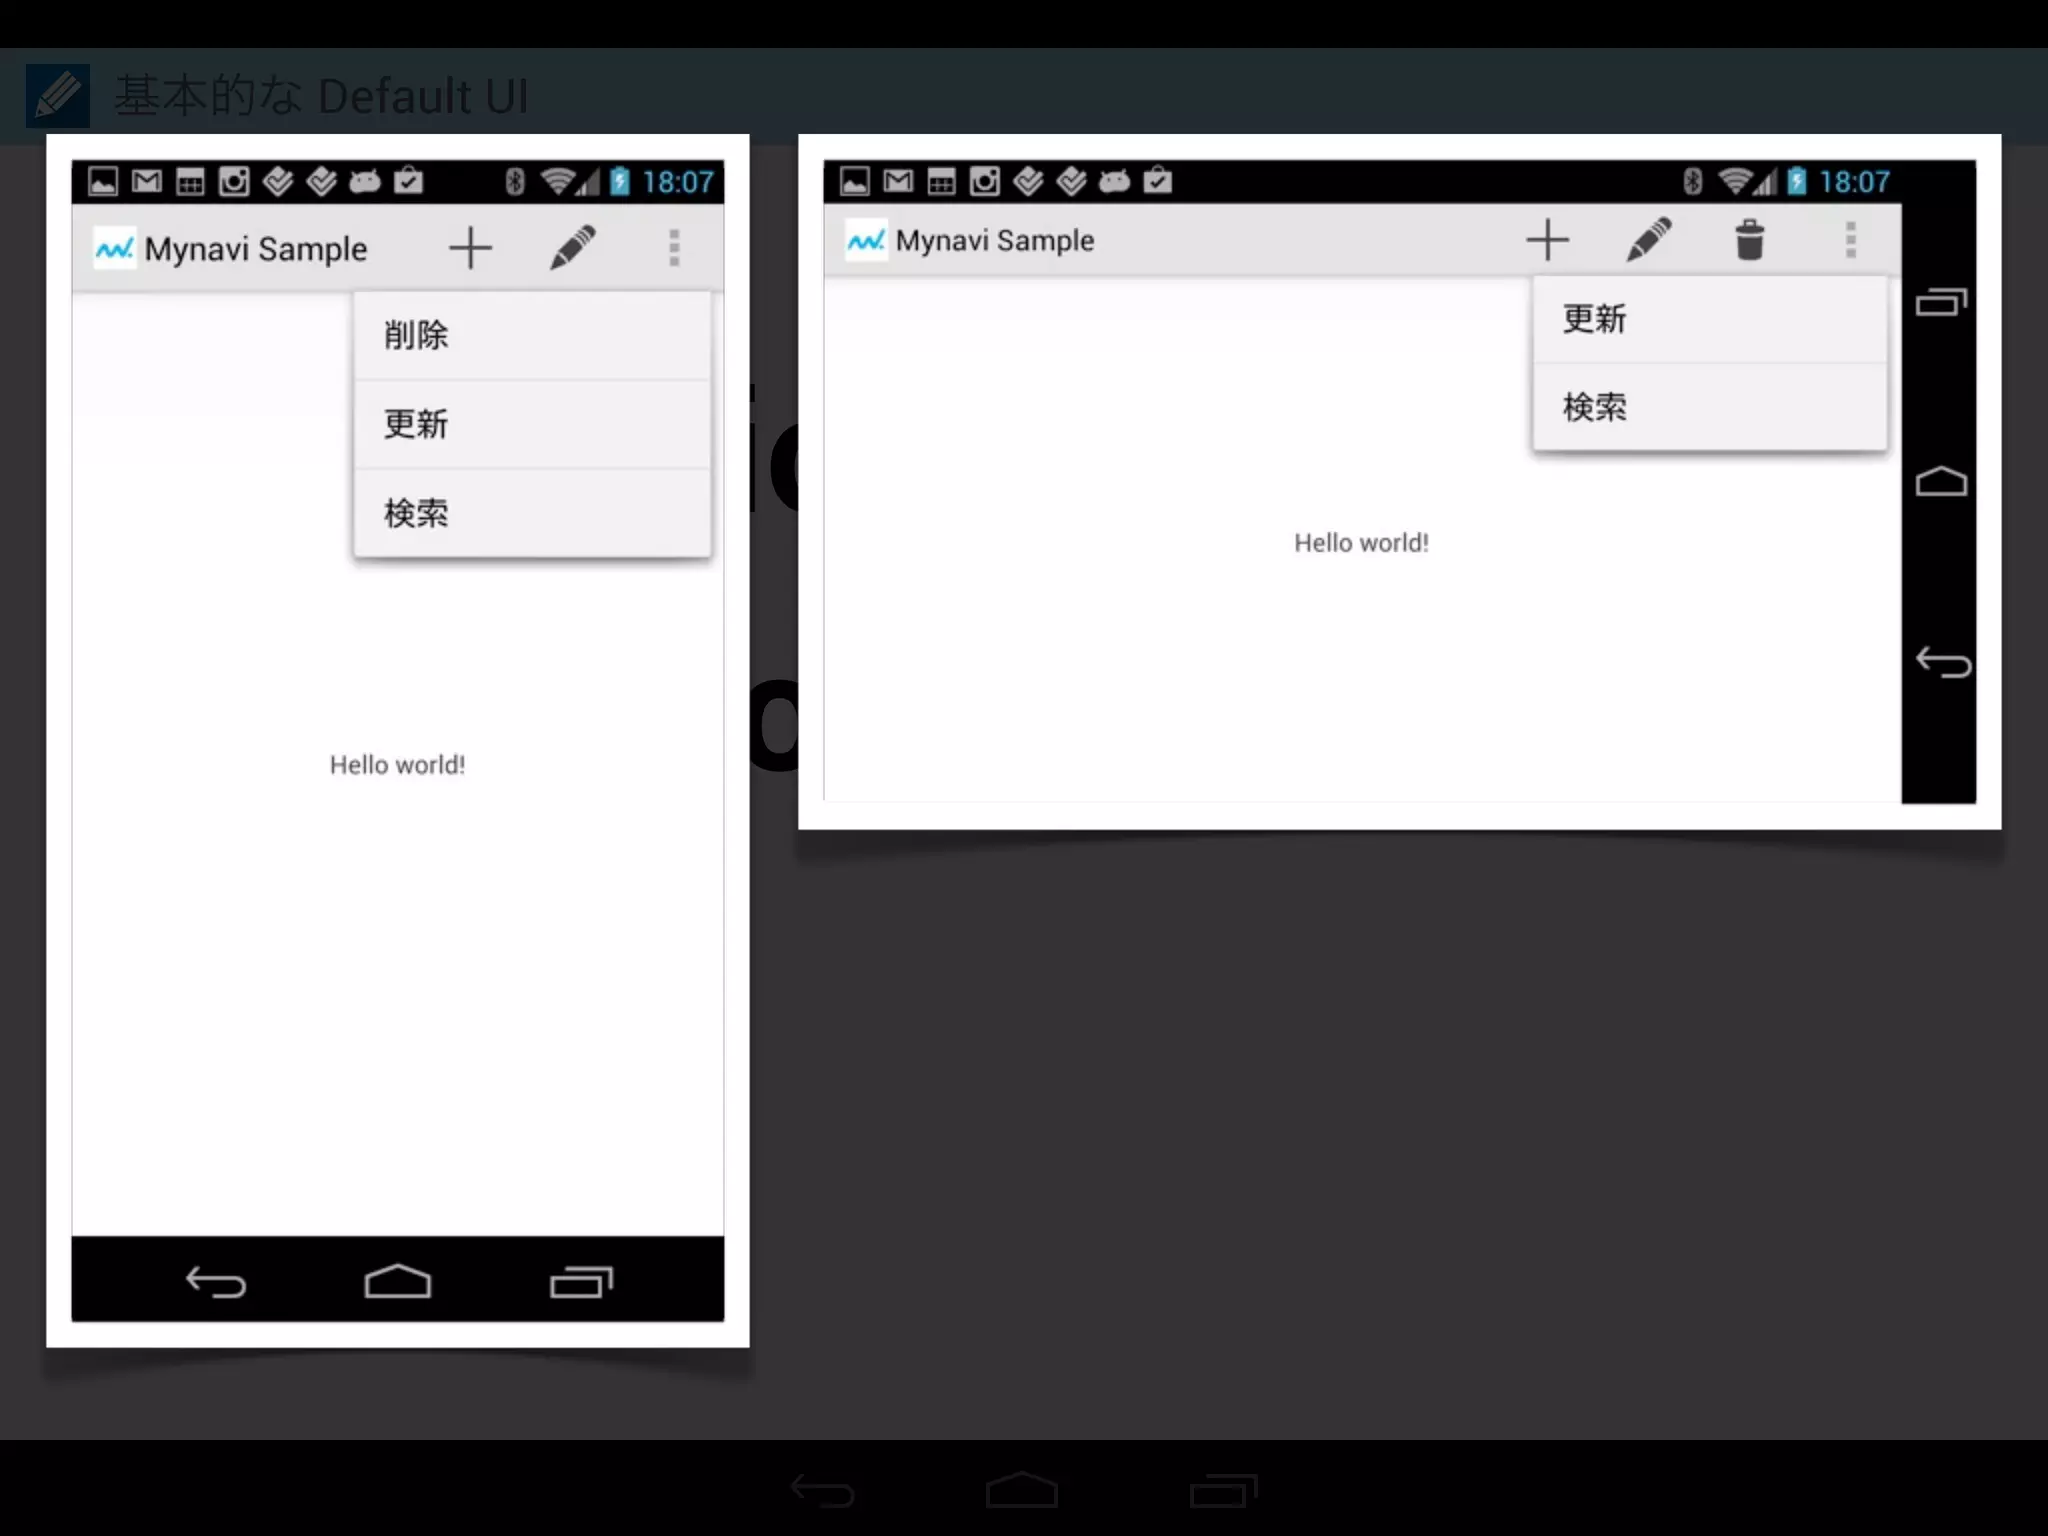Tap calendar notification icon in portrait status bar
Screen dimensions: 2048x1536
[190, 181]
